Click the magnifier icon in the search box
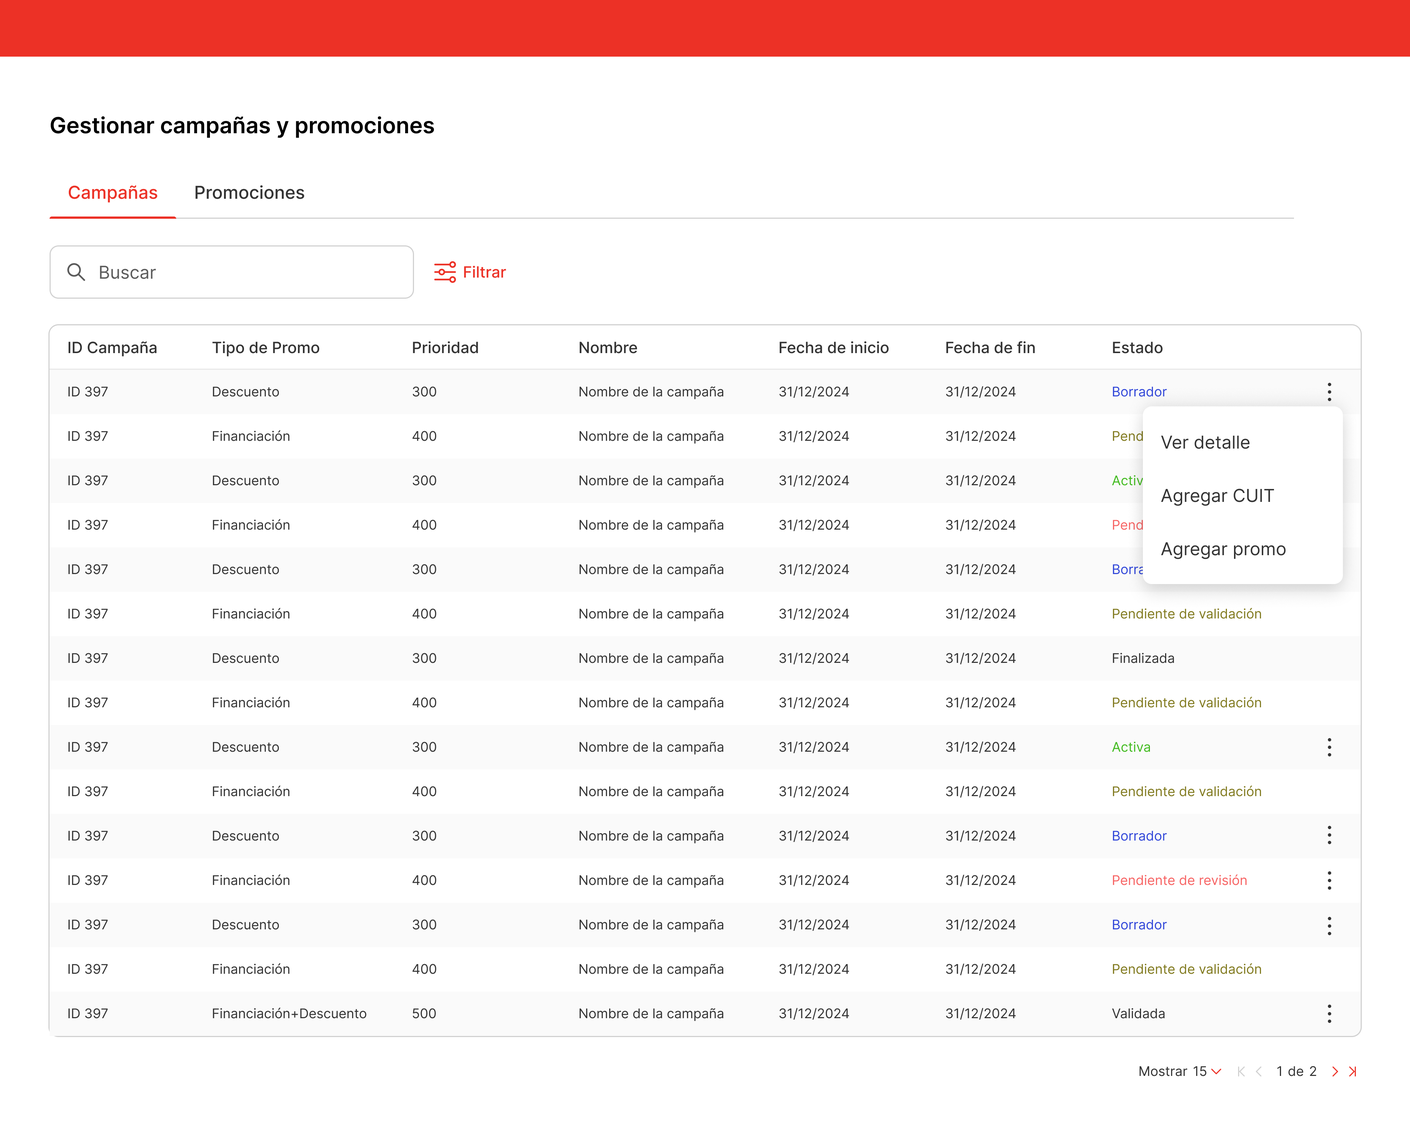 tap(76, 272)
